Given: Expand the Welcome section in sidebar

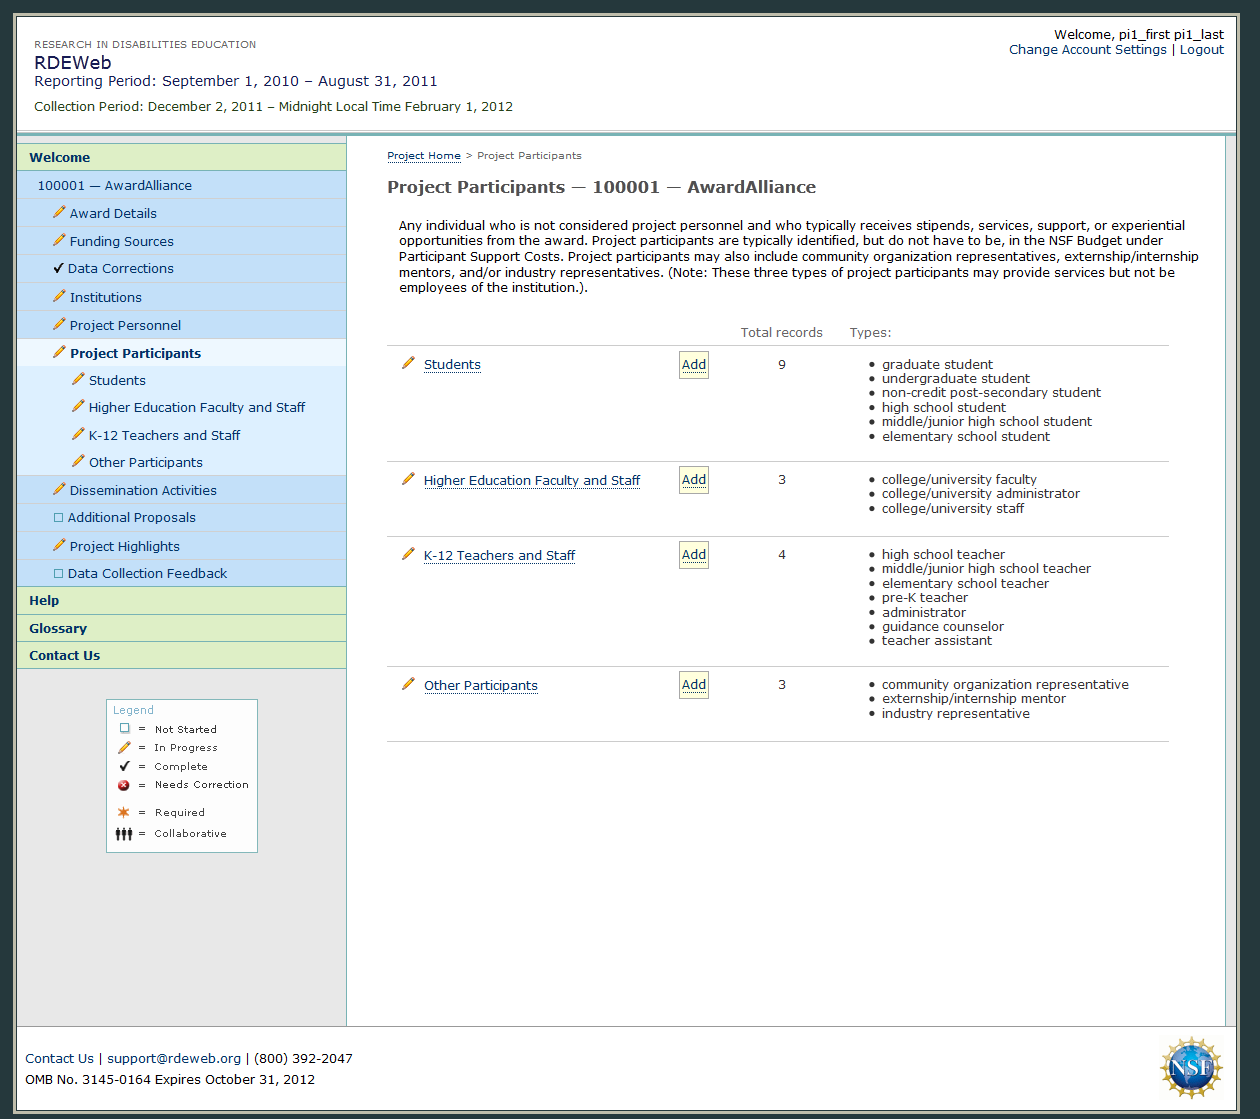Looking at the screenshot, I should coord(60,157).
